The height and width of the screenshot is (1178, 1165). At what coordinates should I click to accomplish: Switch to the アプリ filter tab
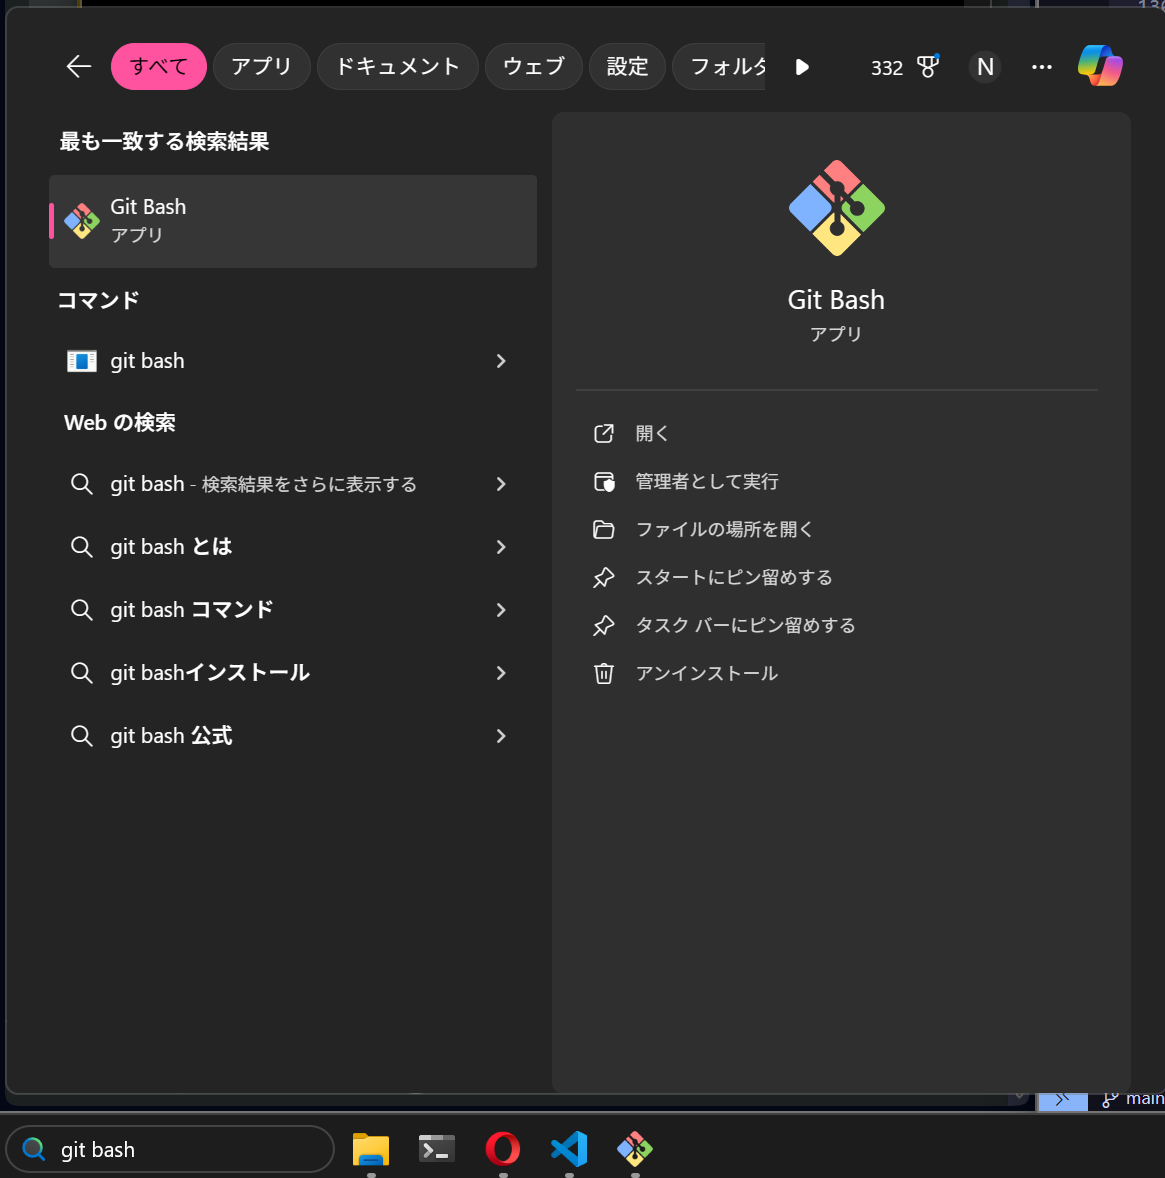(x=261, y=66)
